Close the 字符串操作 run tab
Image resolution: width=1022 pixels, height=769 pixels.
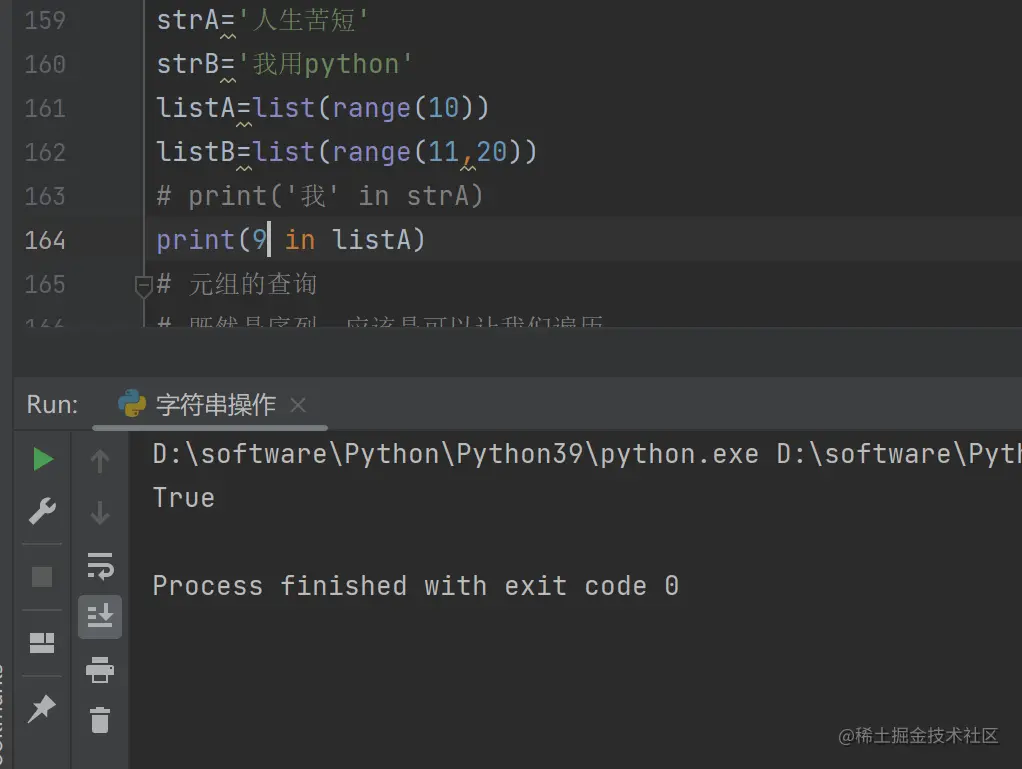click(x=298, y=405)
